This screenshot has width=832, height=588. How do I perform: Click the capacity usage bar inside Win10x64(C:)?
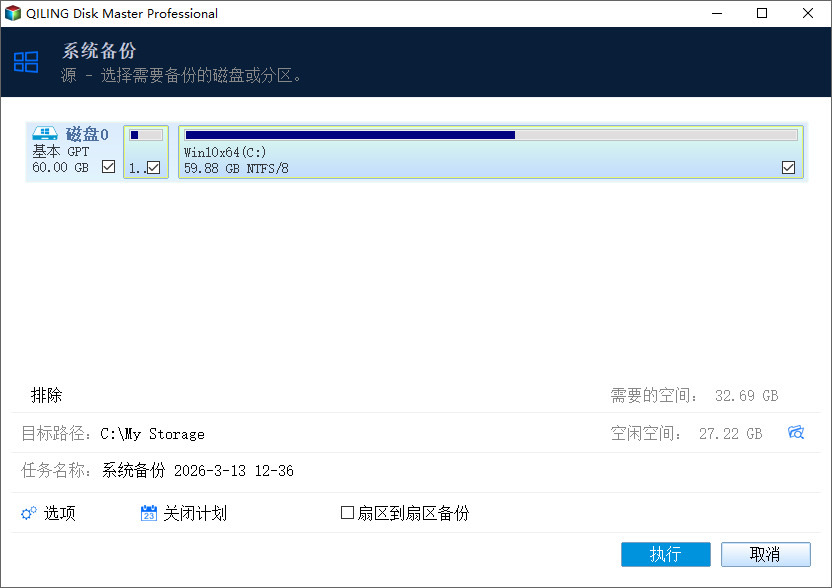pyautogui.click(x=400, y=134)
